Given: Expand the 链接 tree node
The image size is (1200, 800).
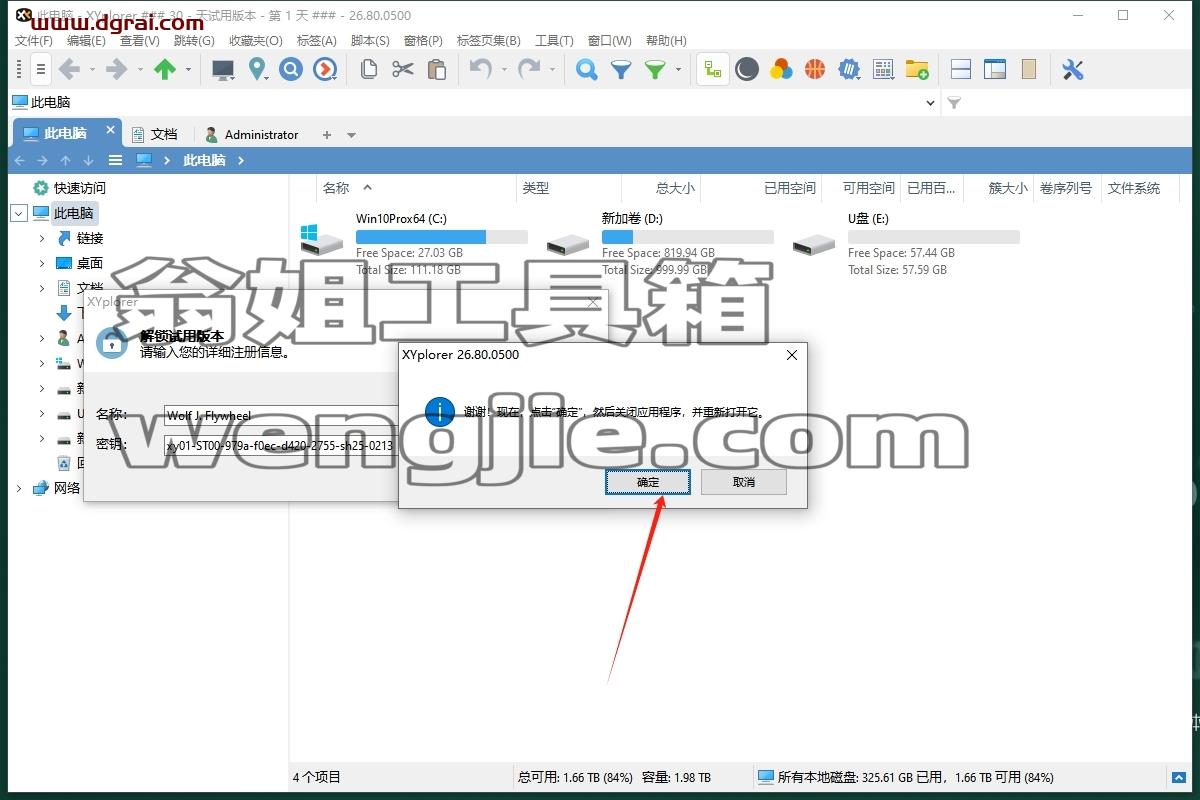Looking at the screenshot, I should 42,238.
